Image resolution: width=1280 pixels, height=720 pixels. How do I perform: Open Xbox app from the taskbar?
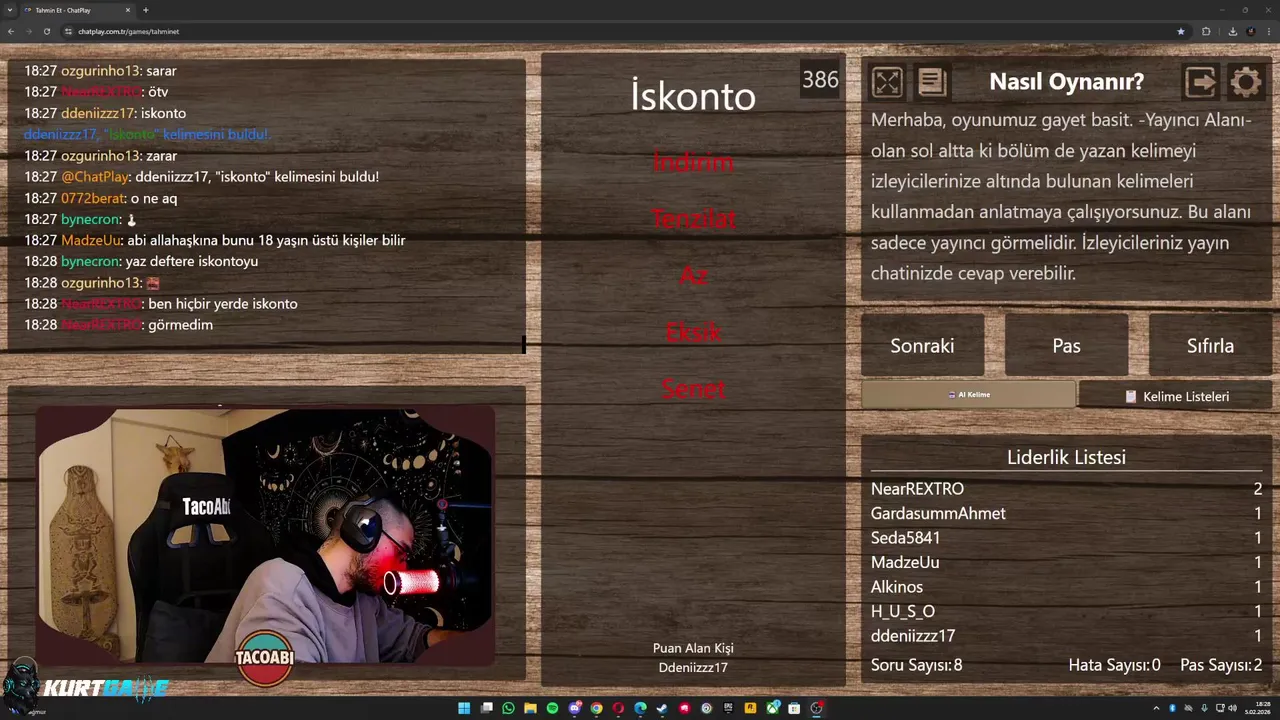(772, 708)
